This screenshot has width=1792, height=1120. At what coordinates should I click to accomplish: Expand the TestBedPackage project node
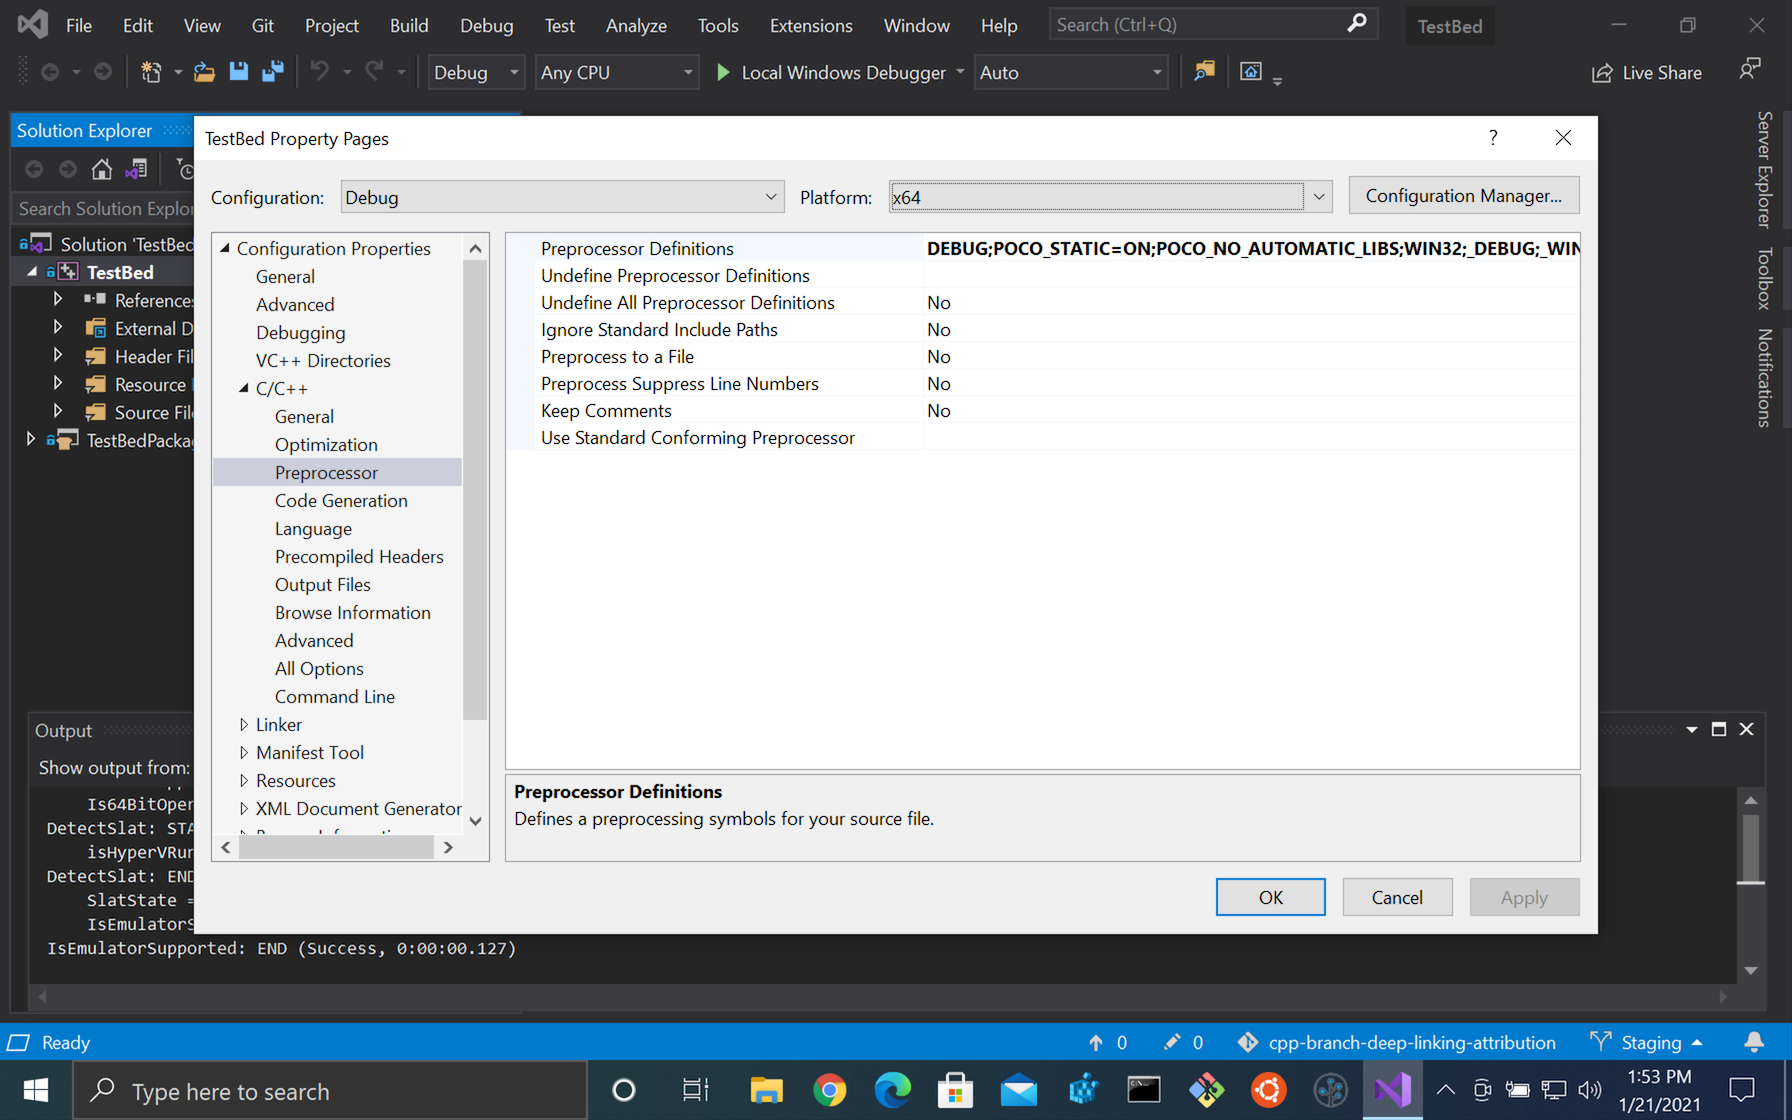[30, 440]
